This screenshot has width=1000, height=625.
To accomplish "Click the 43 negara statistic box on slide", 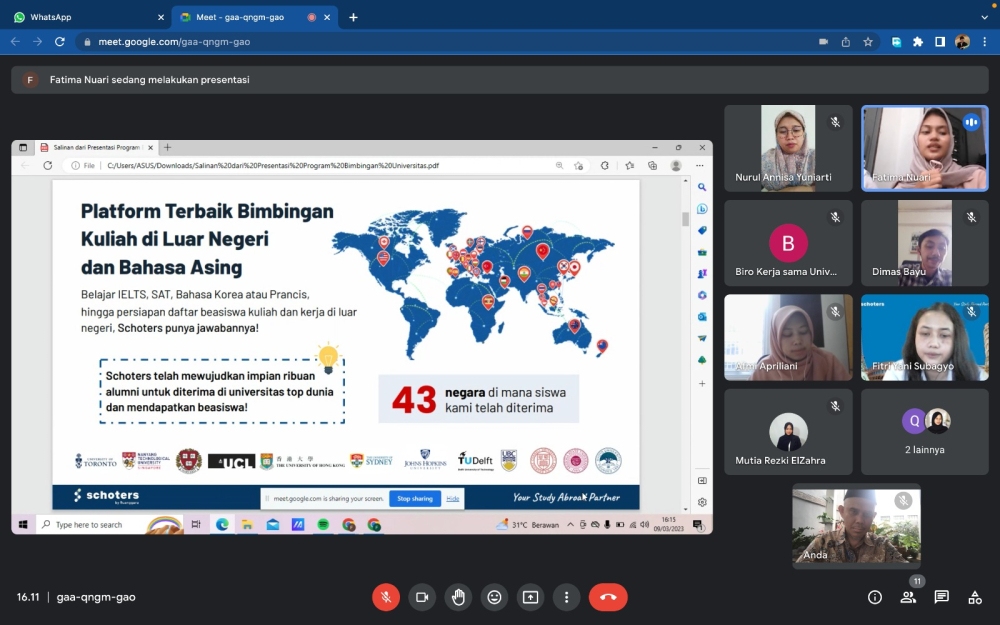I will (x=478, y=399).
